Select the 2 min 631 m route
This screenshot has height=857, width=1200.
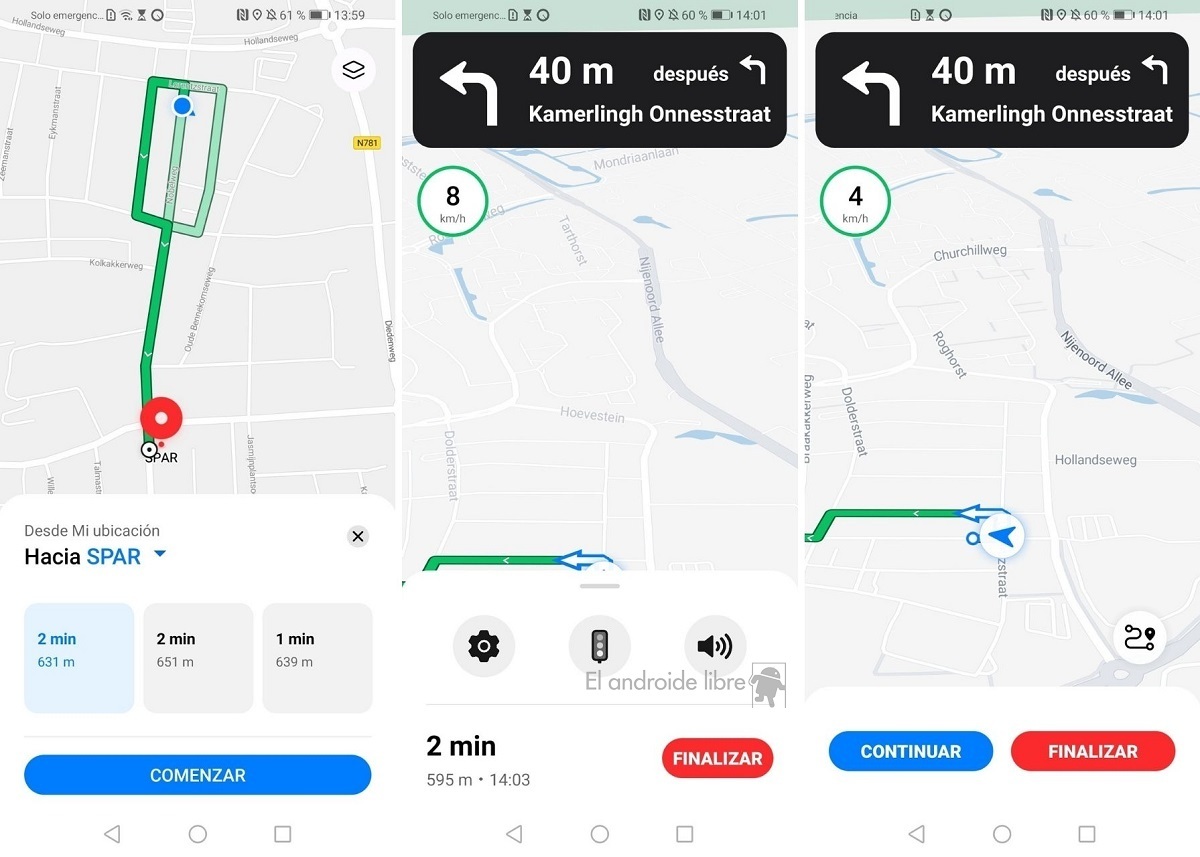(x=79, y=658)
